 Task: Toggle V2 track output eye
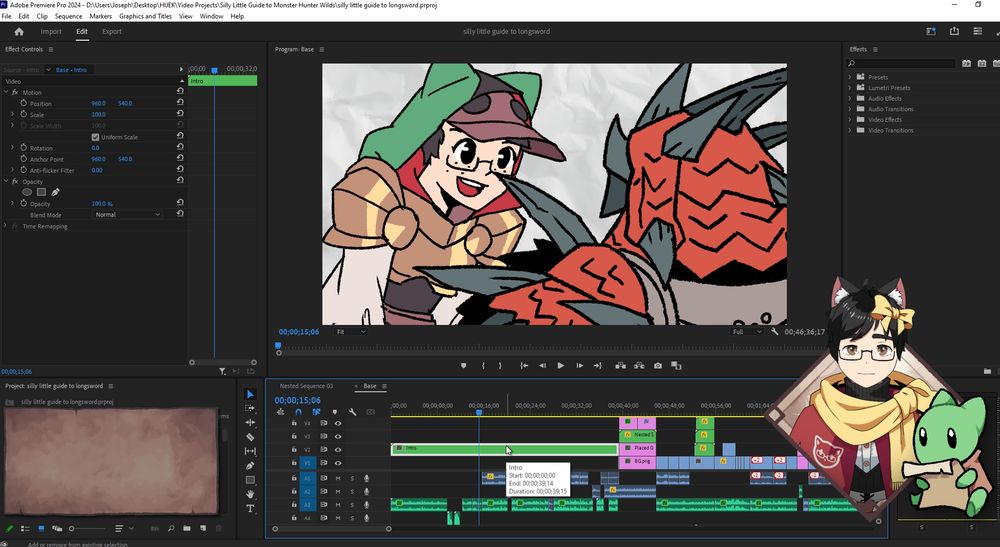(x=338, y=450)
